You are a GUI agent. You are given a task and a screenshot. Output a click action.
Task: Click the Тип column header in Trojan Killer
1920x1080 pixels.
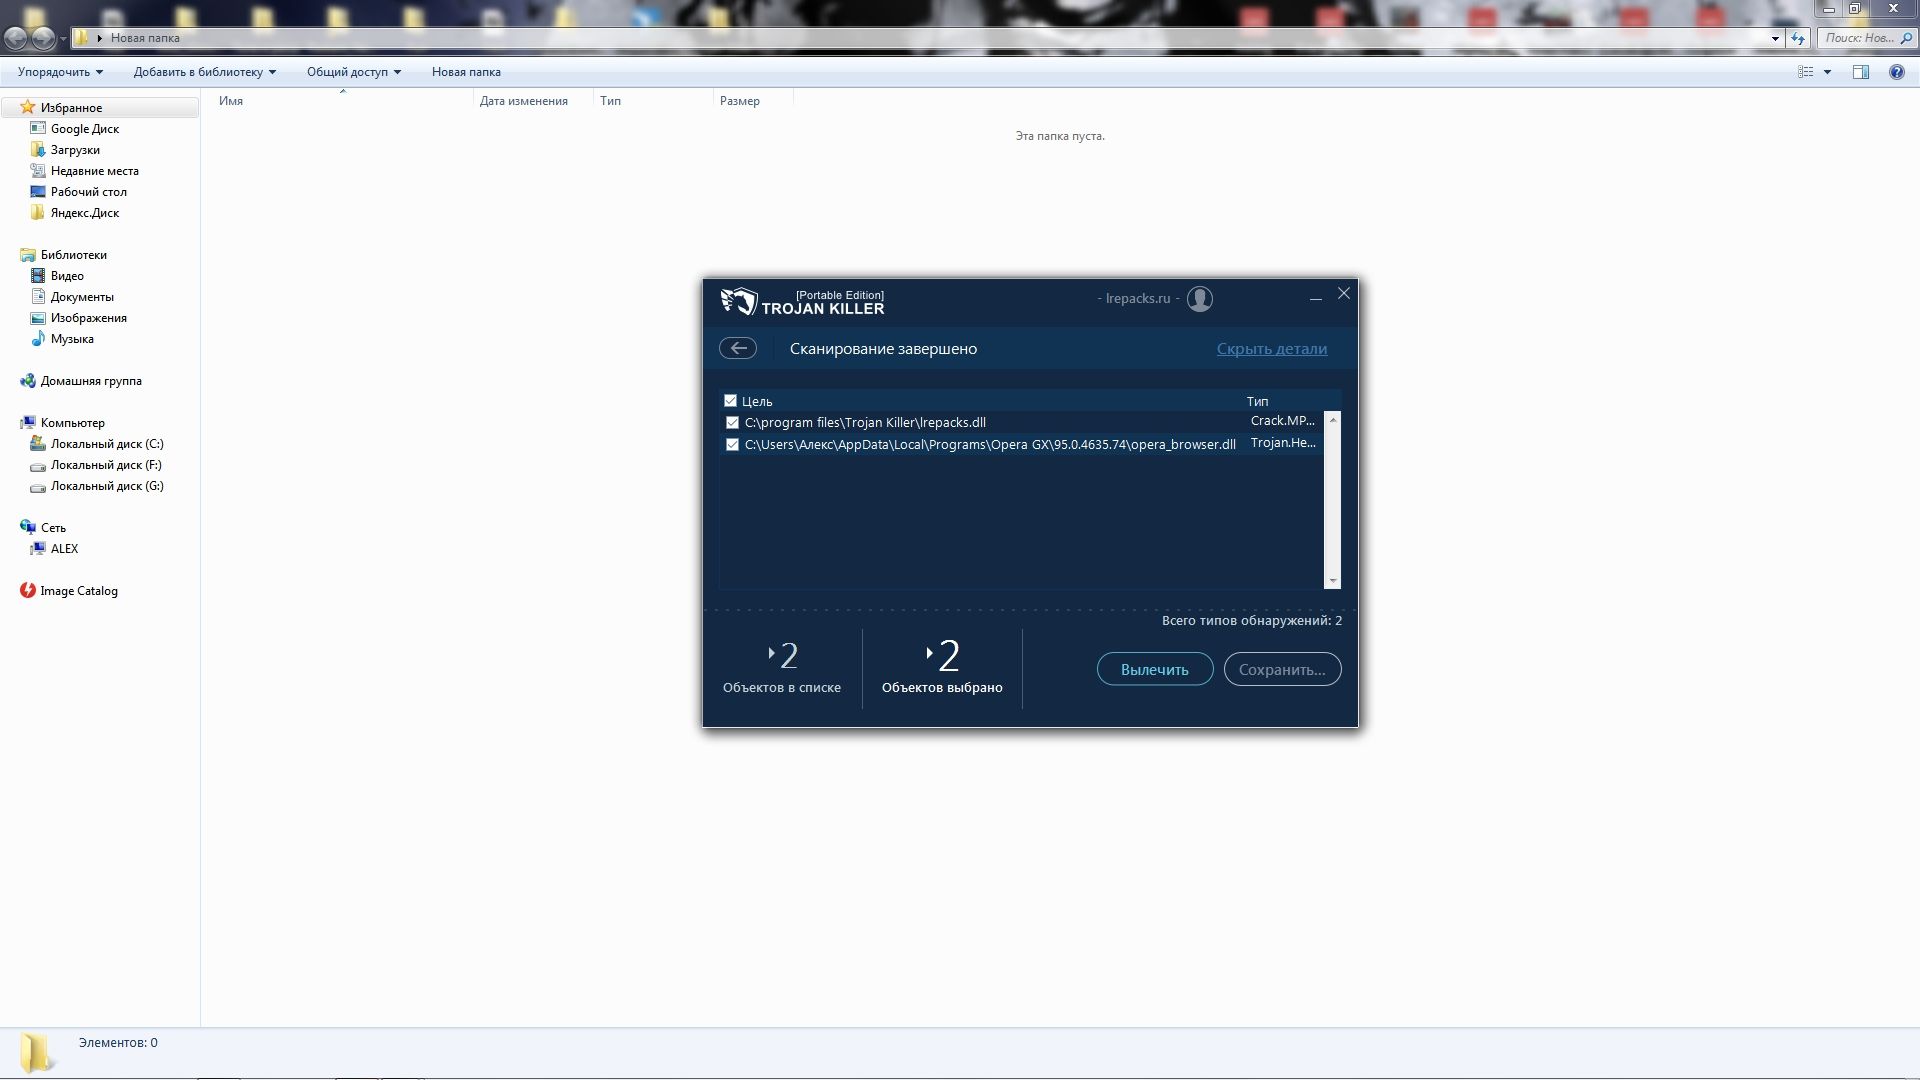[1257, 401]
